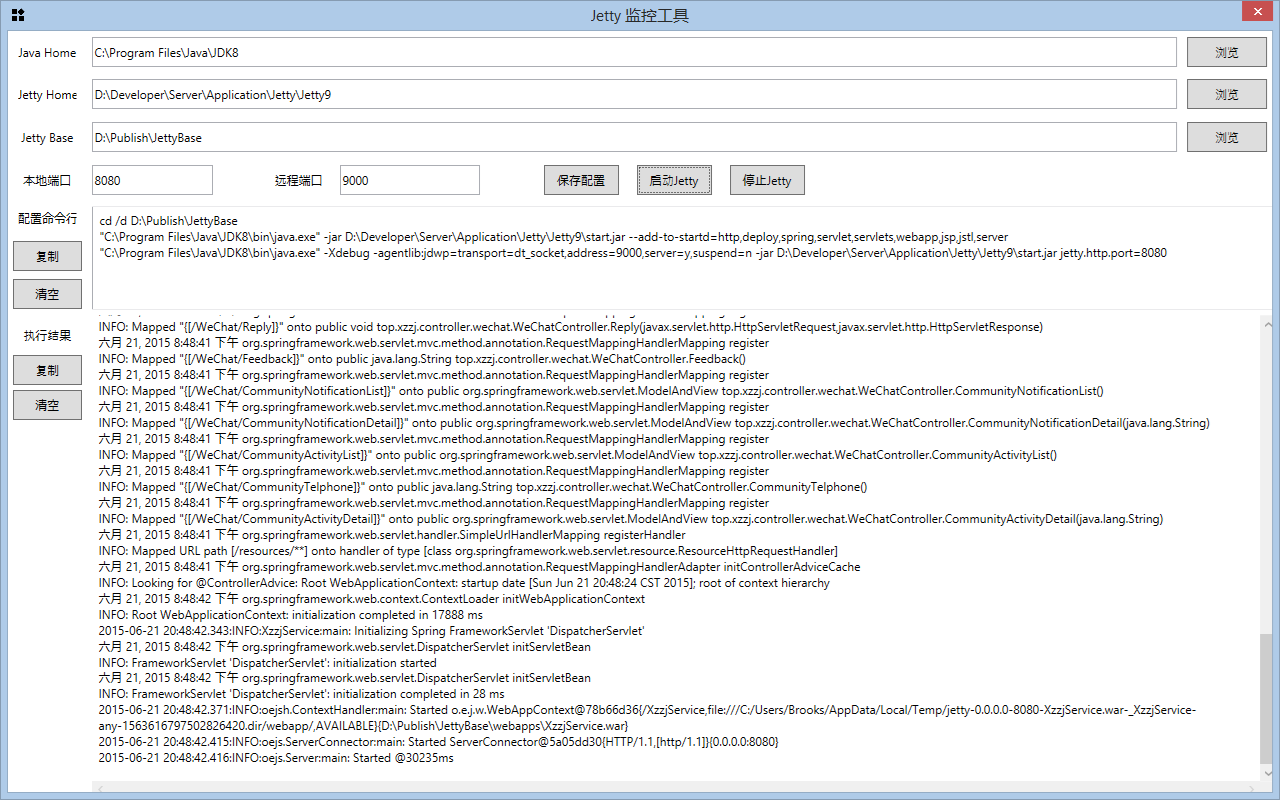Click the Jetty Base path field

pyautogui.click(x=634, y=137)
